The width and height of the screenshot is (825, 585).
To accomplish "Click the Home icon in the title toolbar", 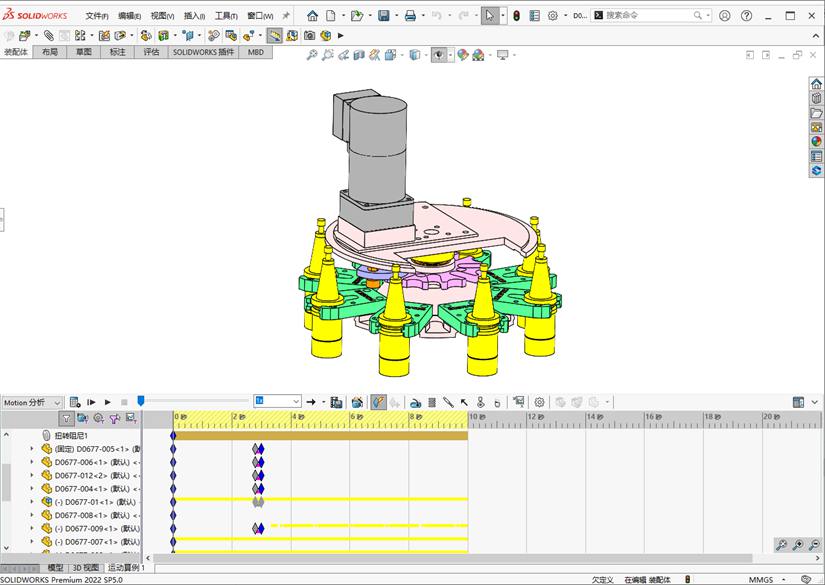I will pyautogui.click(x=313, y=16).
